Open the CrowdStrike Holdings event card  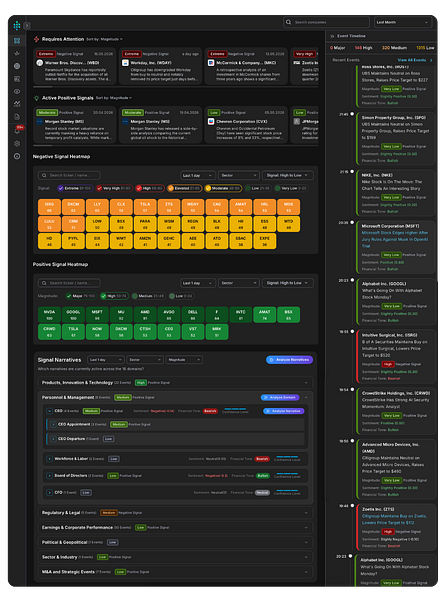tap(396, 411)
